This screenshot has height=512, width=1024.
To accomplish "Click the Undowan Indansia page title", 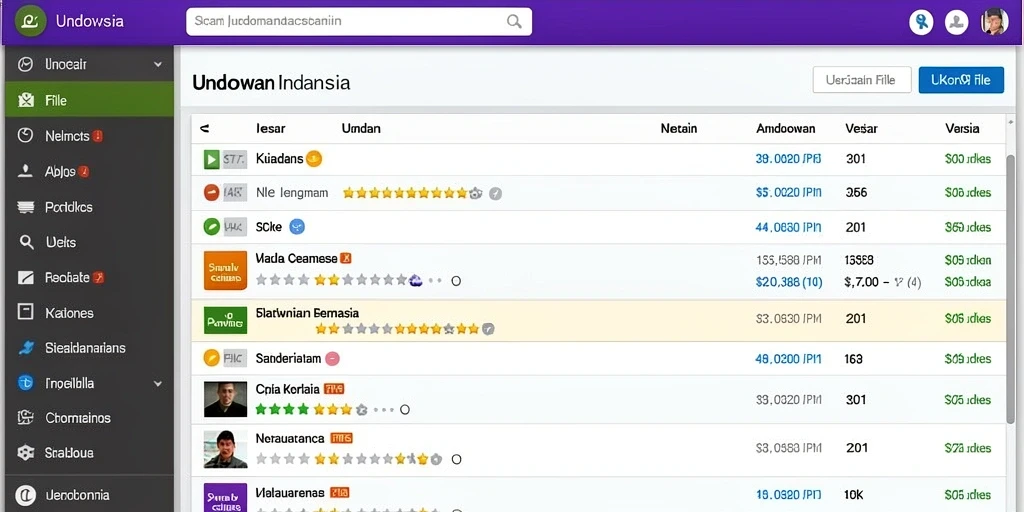I will point(271,83).
